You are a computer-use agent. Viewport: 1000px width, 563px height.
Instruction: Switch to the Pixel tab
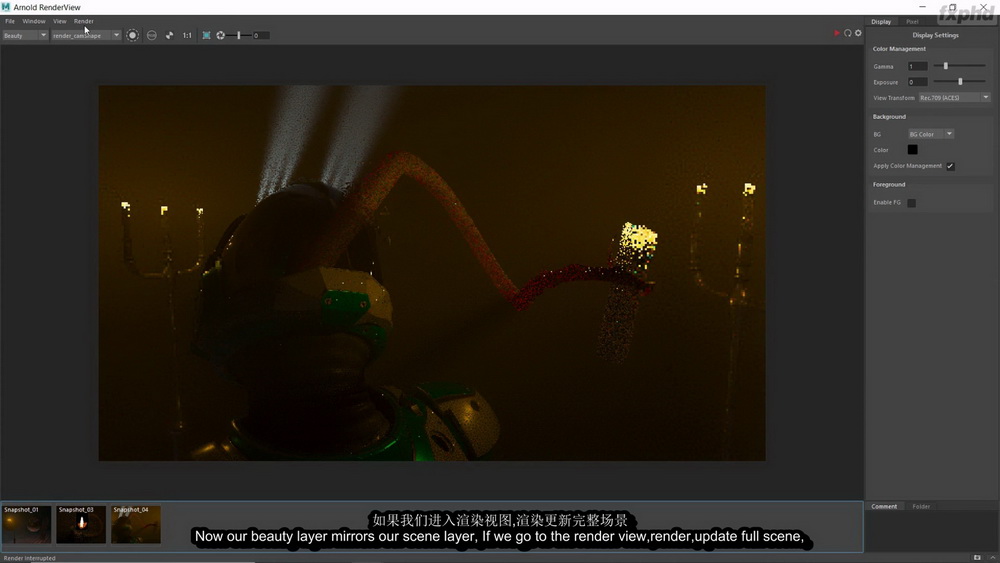coord(913,22)
